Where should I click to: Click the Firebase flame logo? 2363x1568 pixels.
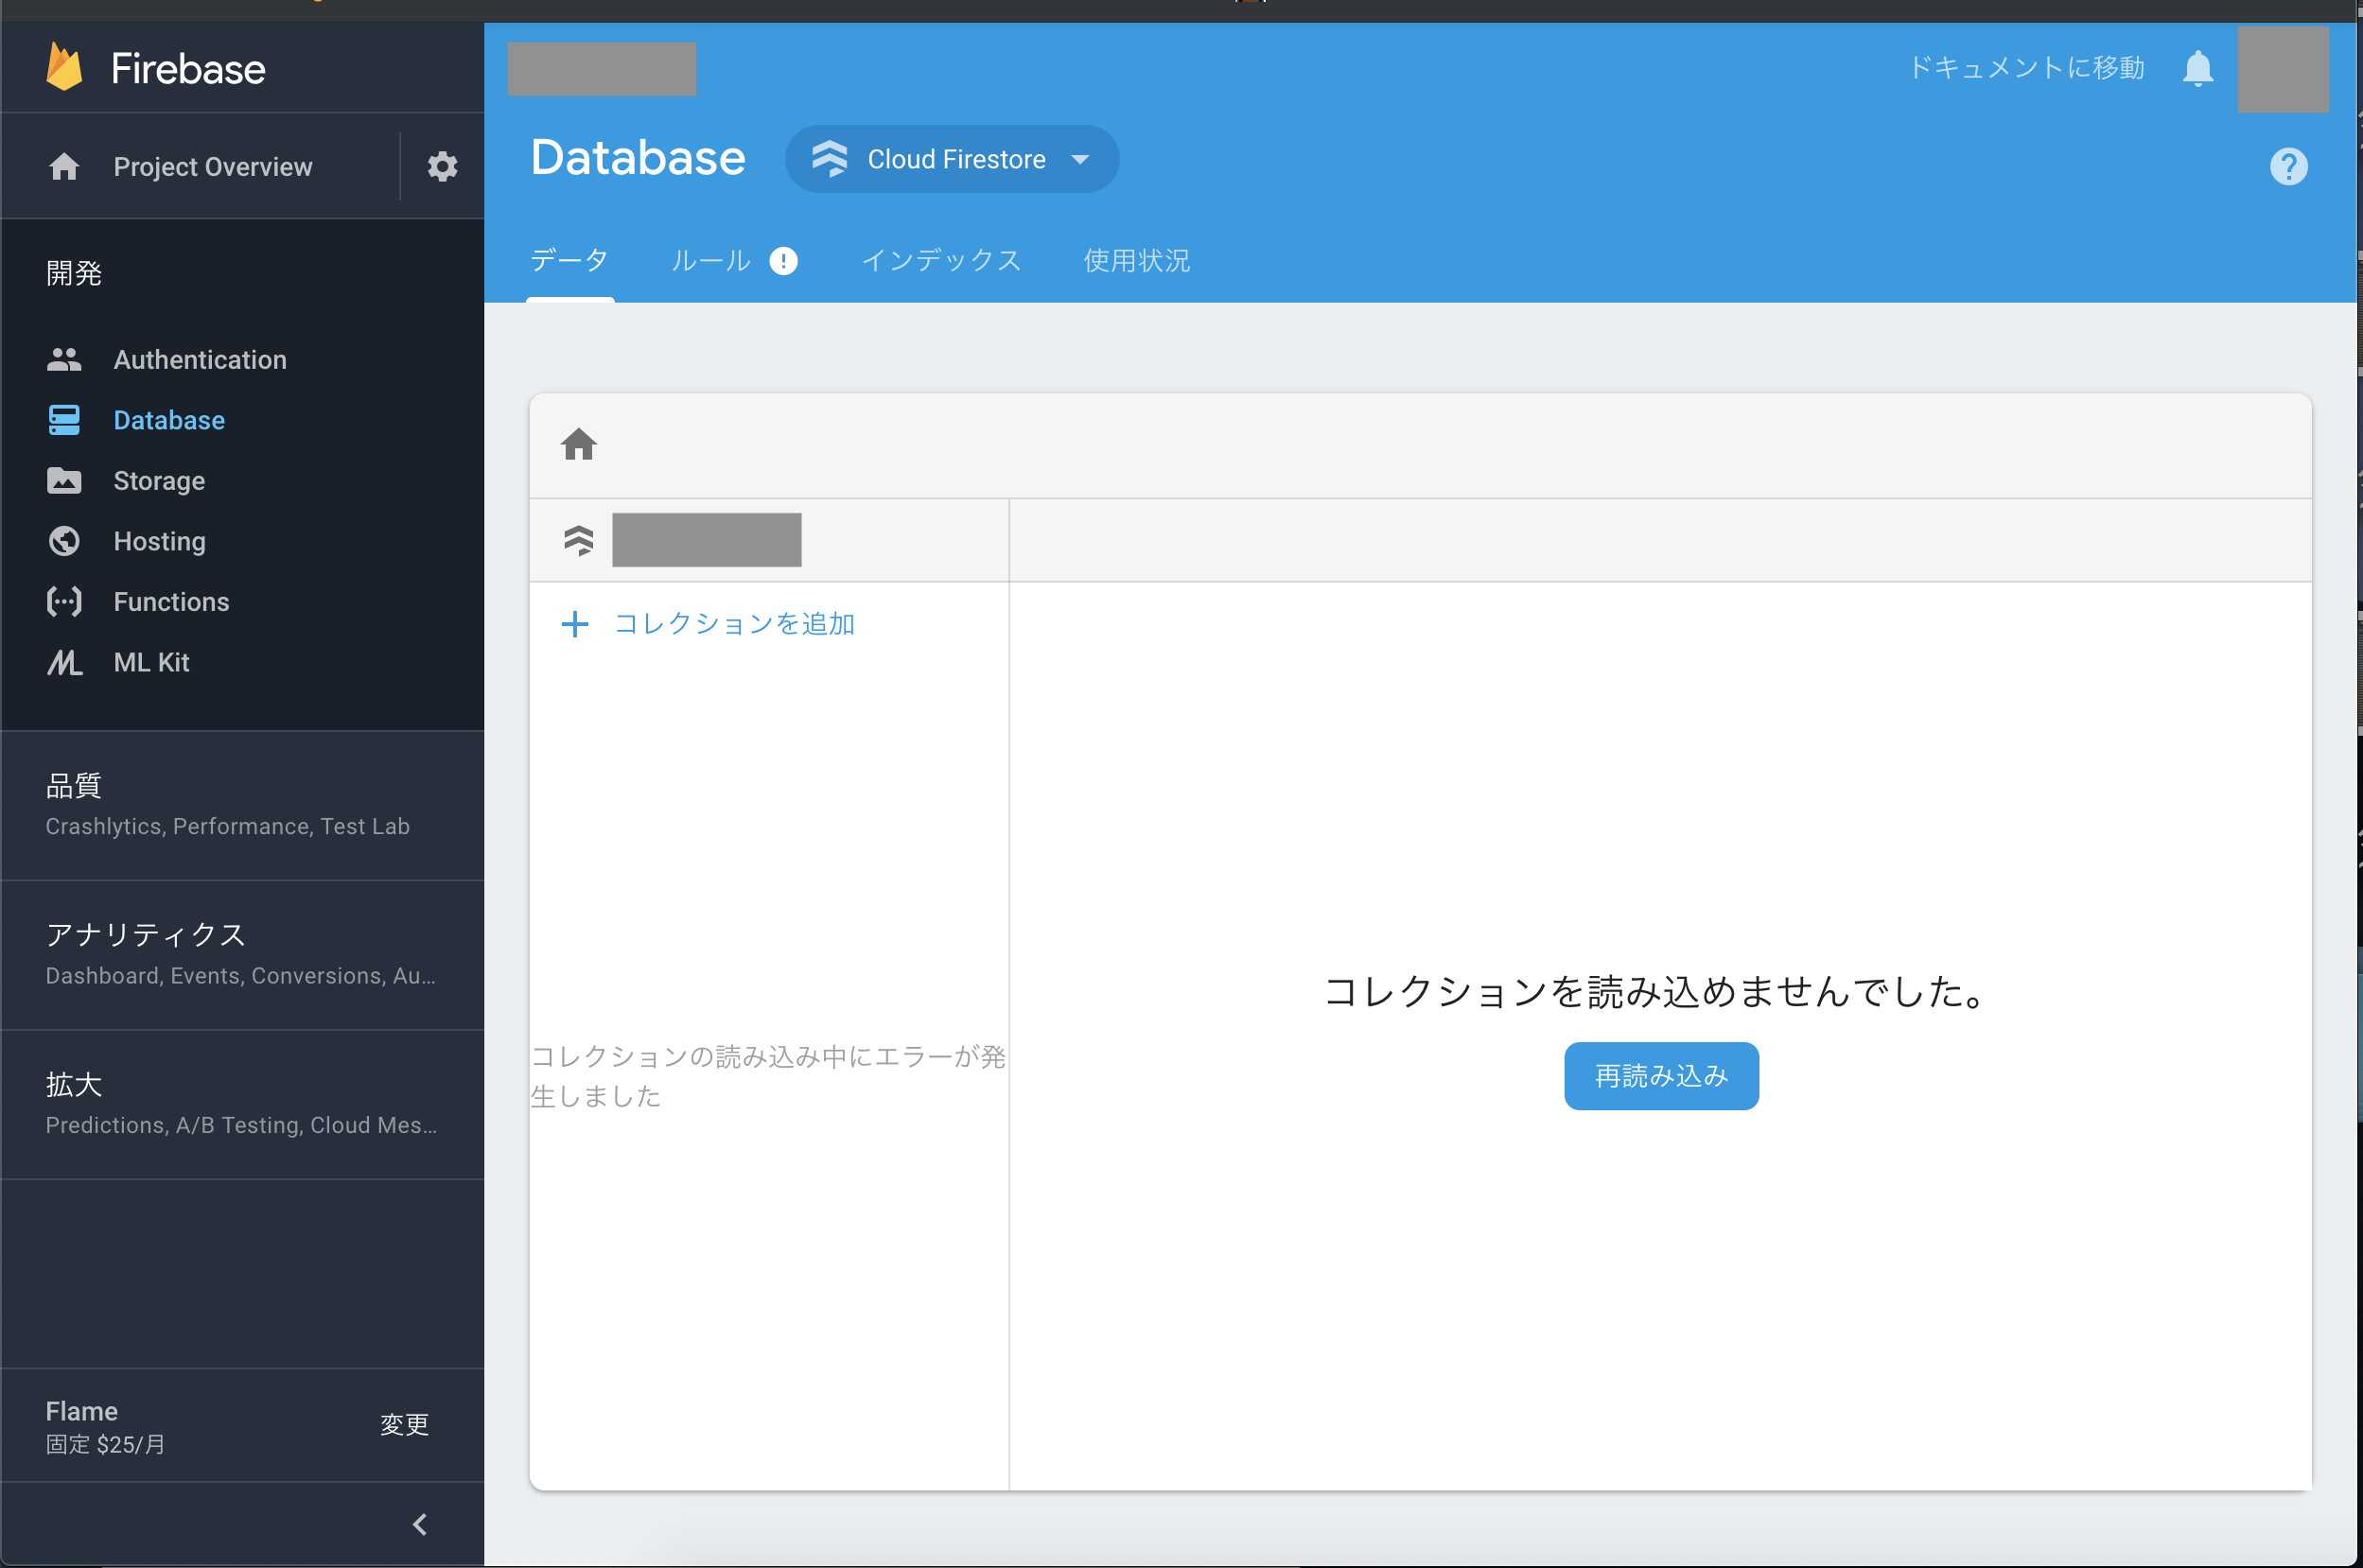pos(65,67)
